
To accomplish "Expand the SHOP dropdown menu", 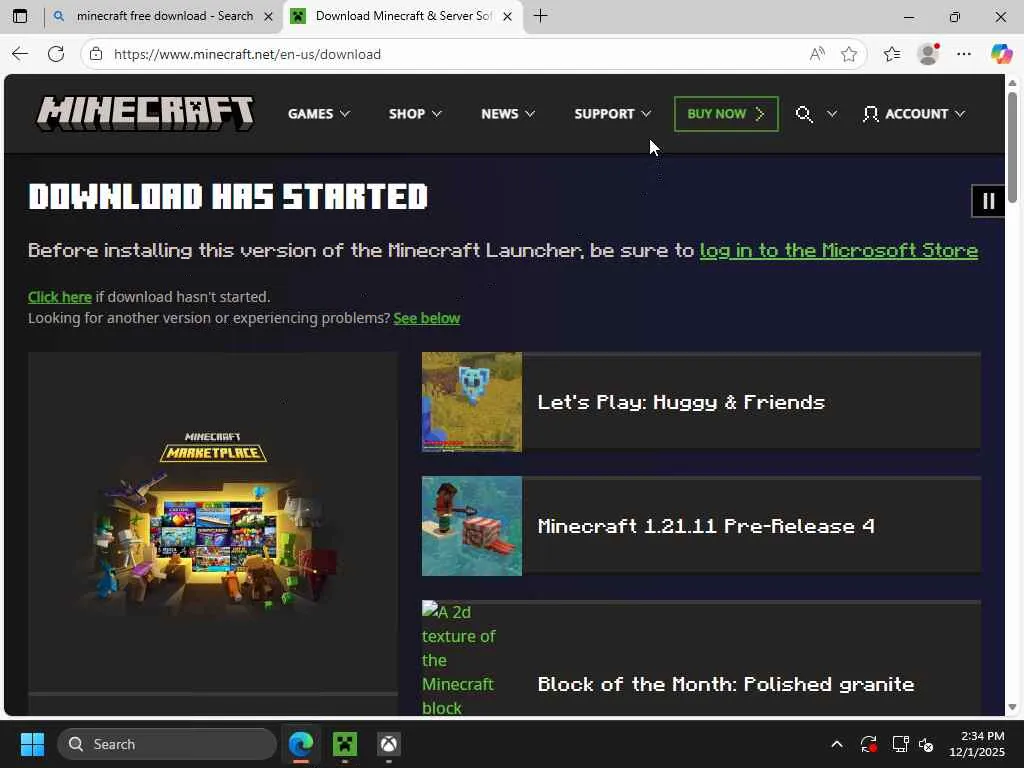I will coord(415,114).
